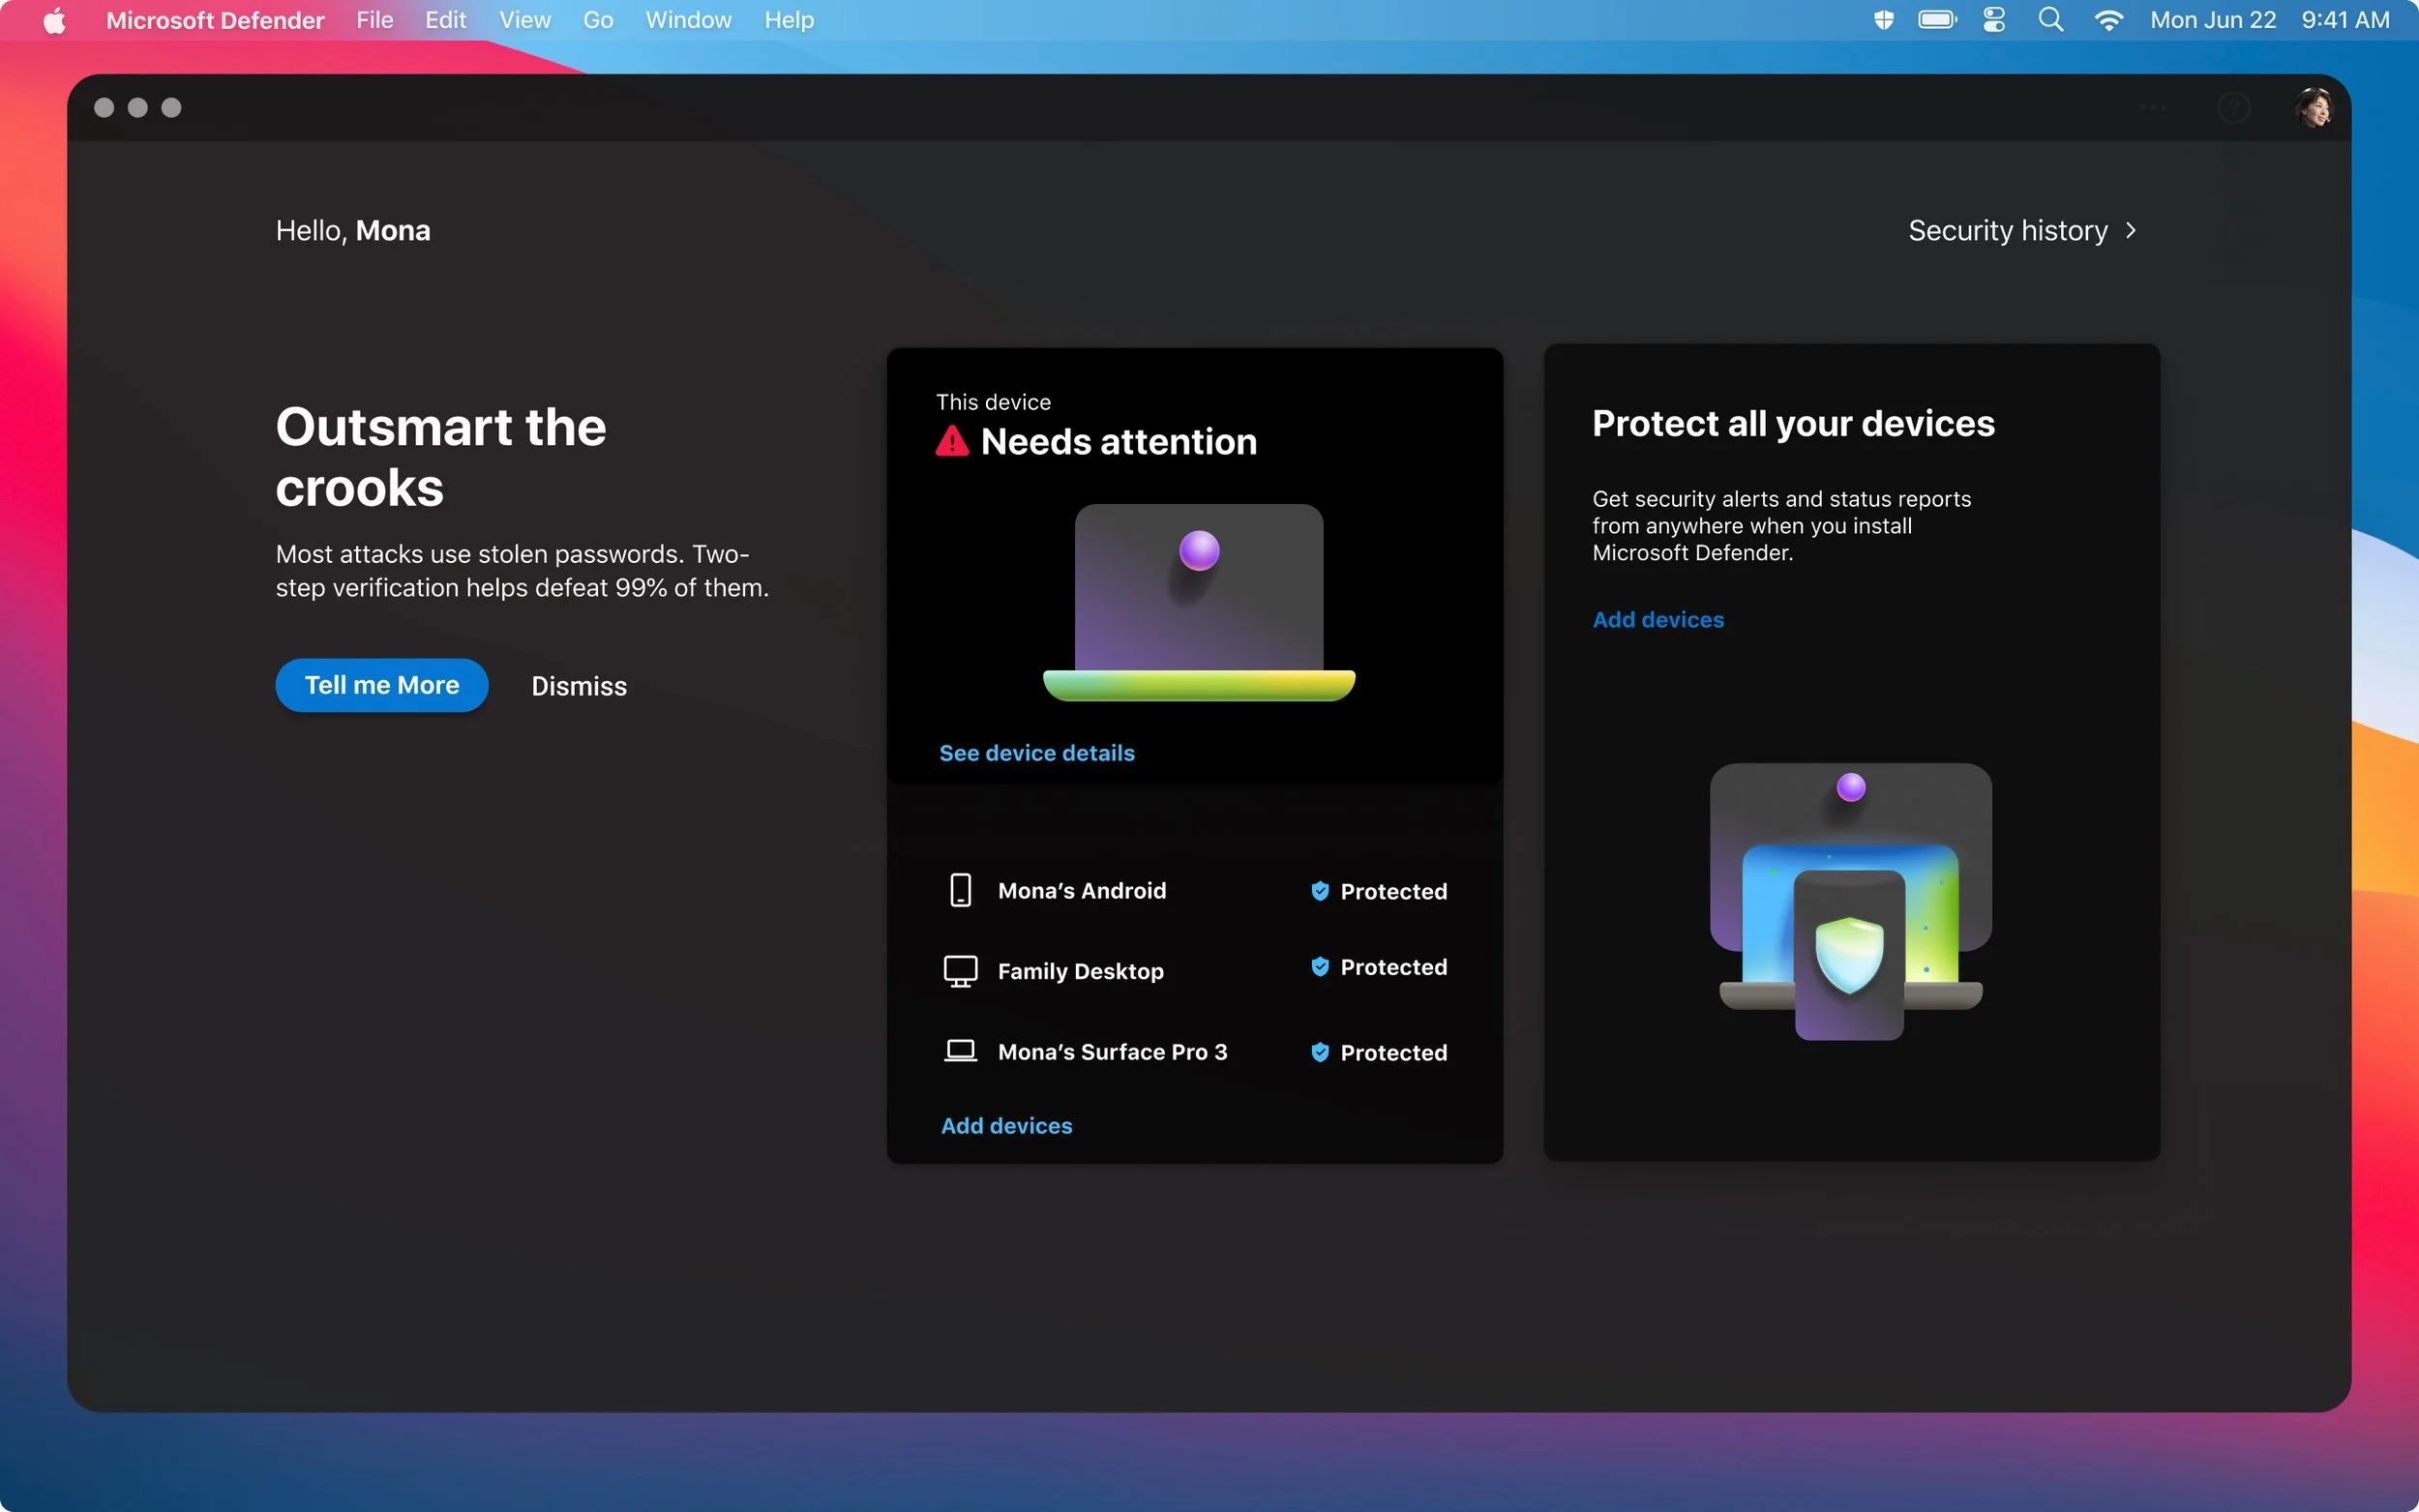This screenshot has width=2419, height=1512.
Task: Select Mona's Android phone icon
Action: tap(960, 890)
